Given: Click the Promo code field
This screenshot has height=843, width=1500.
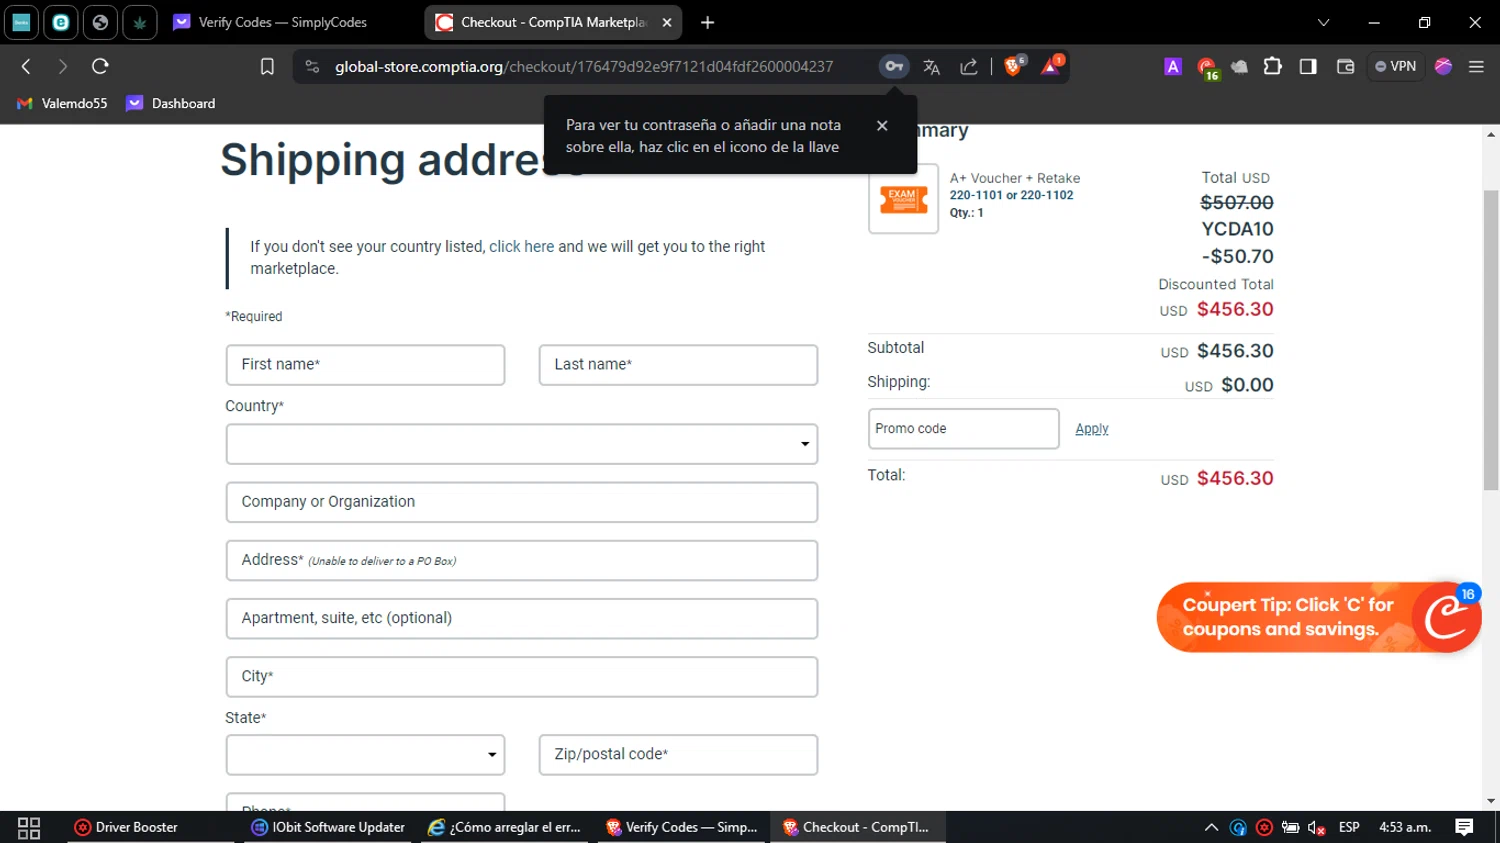Looking at the screenshot, I should click(x=963, y=428).
